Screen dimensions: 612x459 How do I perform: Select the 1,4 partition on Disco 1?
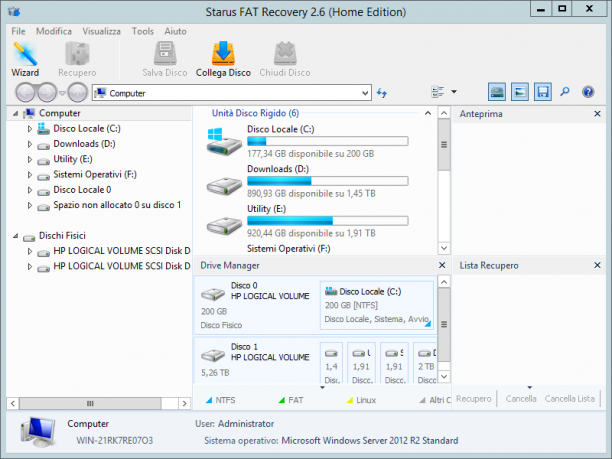click(331, 364)
